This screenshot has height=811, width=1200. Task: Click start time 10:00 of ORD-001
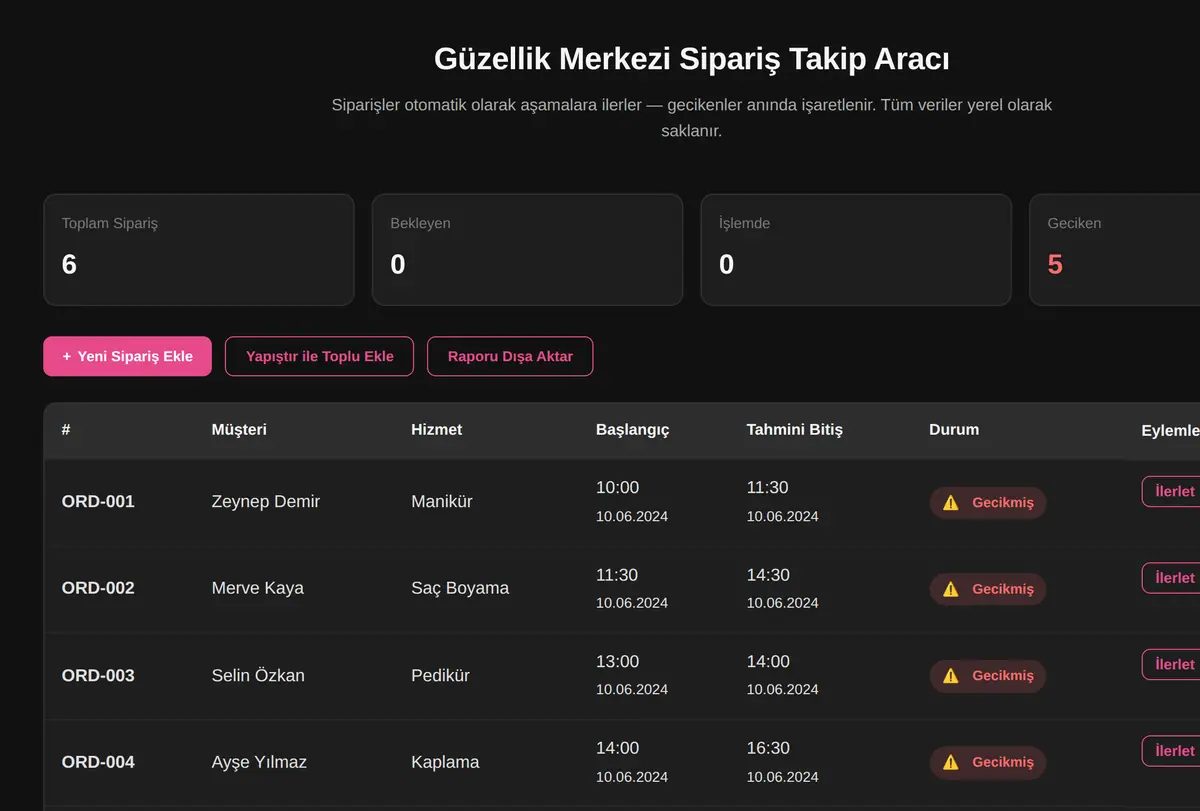pyautogui.click(x=617, y=487)
